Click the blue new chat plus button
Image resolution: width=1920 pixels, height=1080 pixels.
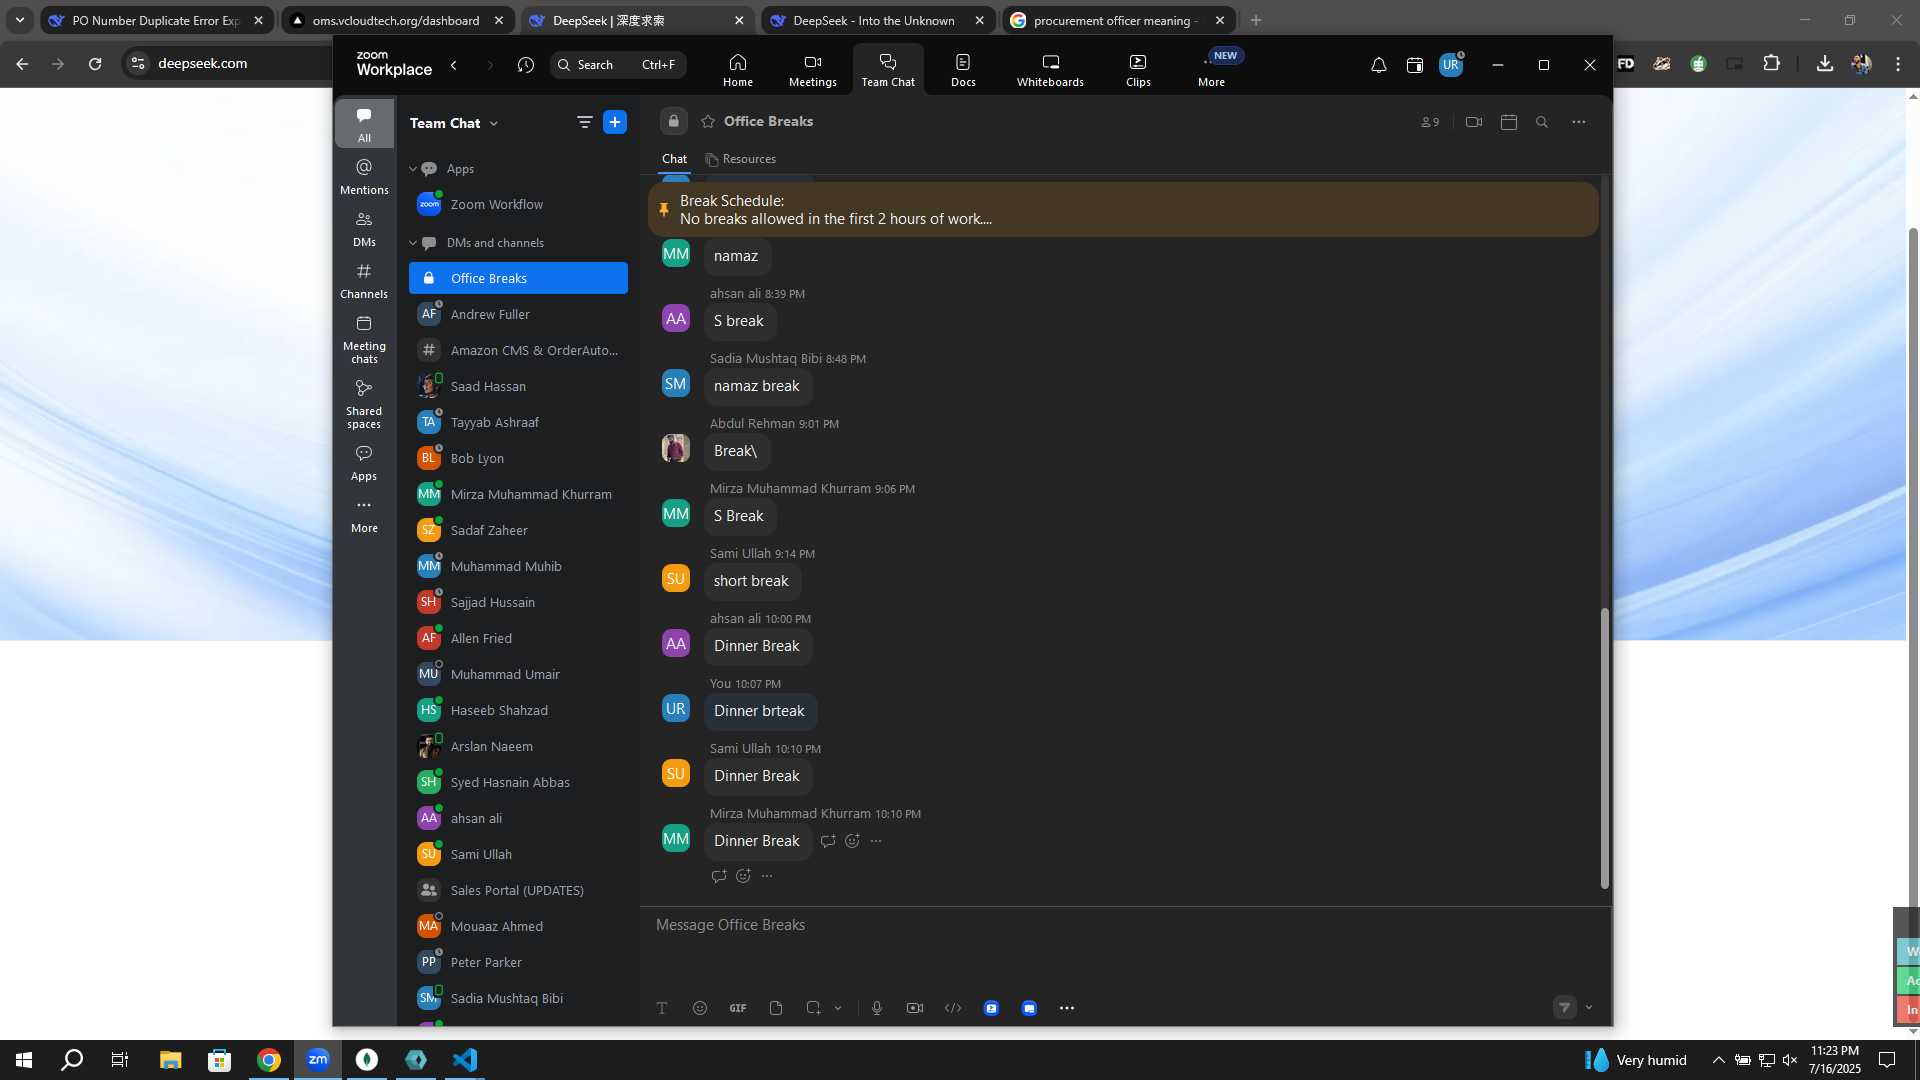click(x=615, y=122)
